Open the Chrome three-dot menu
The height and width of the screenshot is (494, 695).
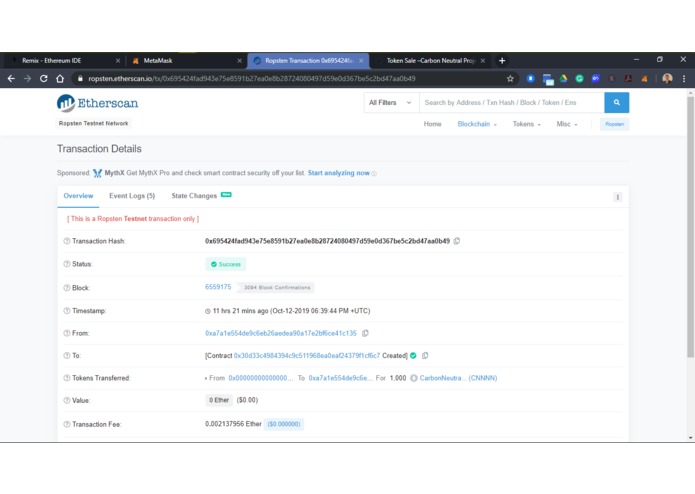coord(684,78)
